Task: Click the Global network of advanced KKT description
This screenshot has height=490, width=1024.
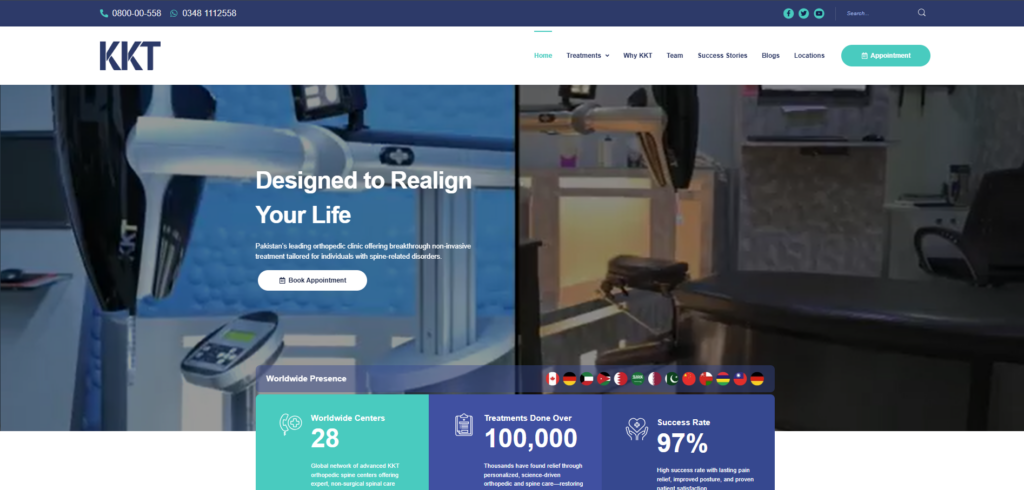Action: [x=355, y=475]
